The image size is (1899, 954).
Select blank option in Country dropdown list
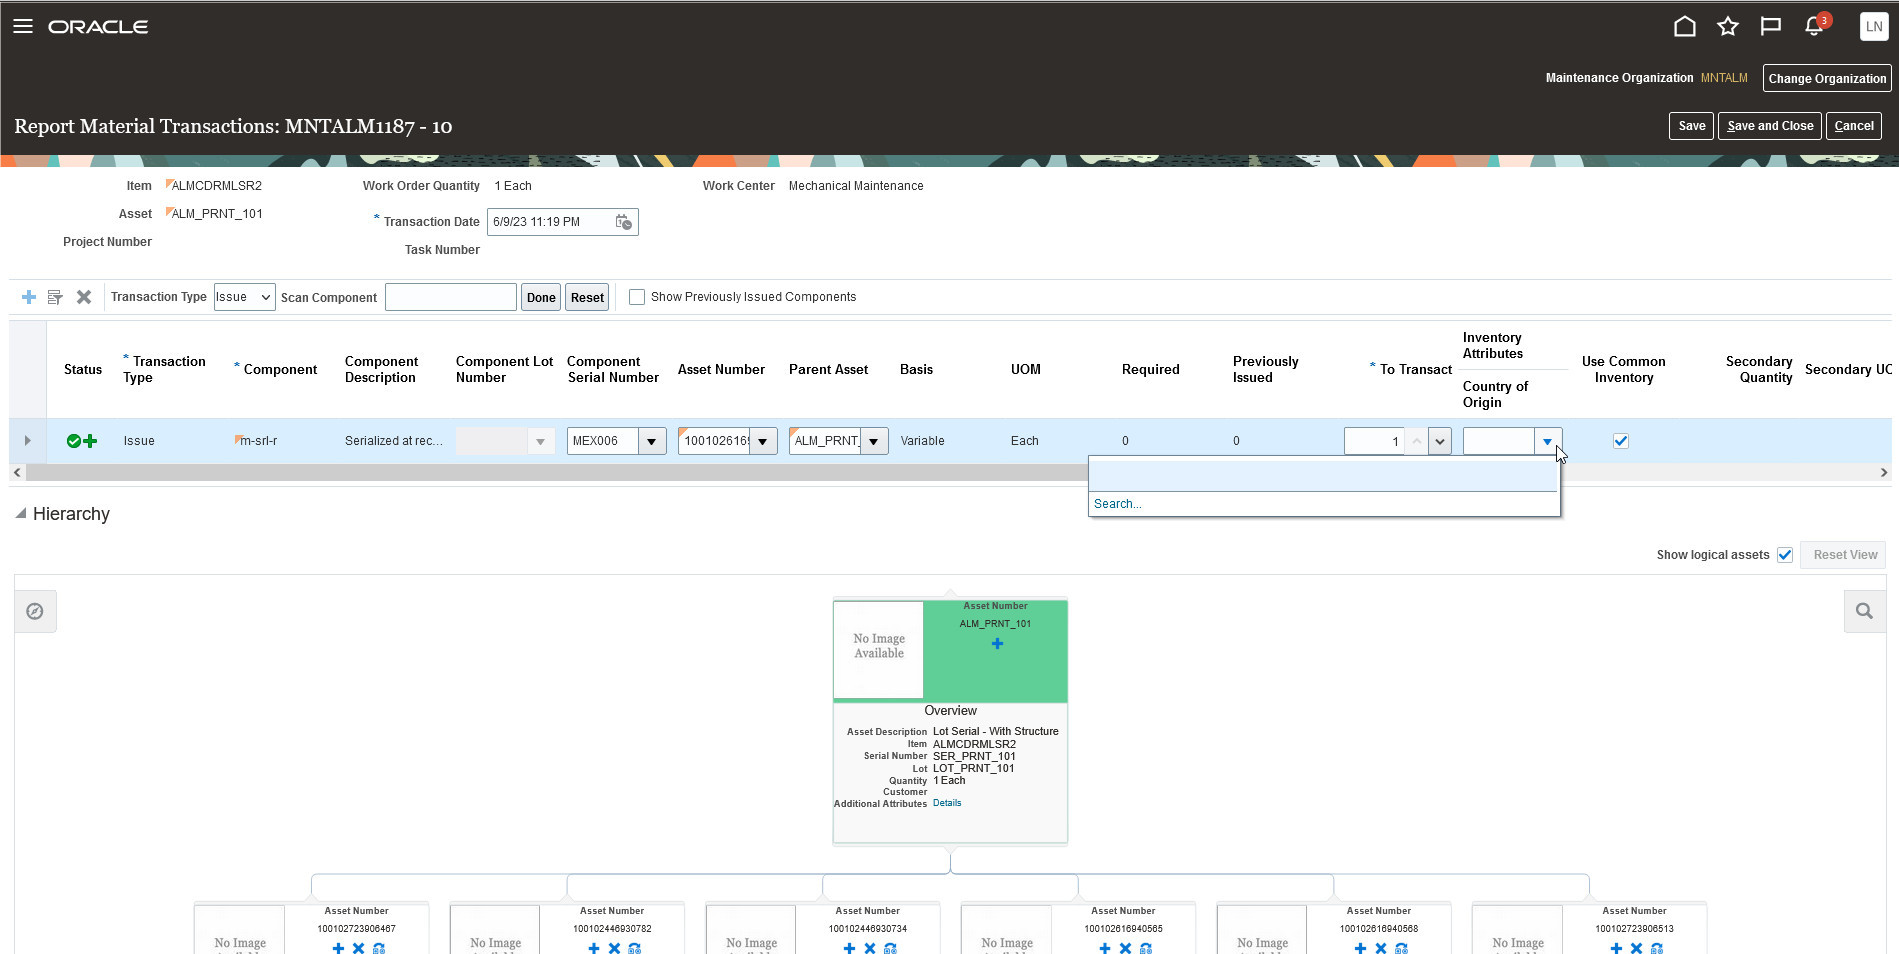point(1323,476)
